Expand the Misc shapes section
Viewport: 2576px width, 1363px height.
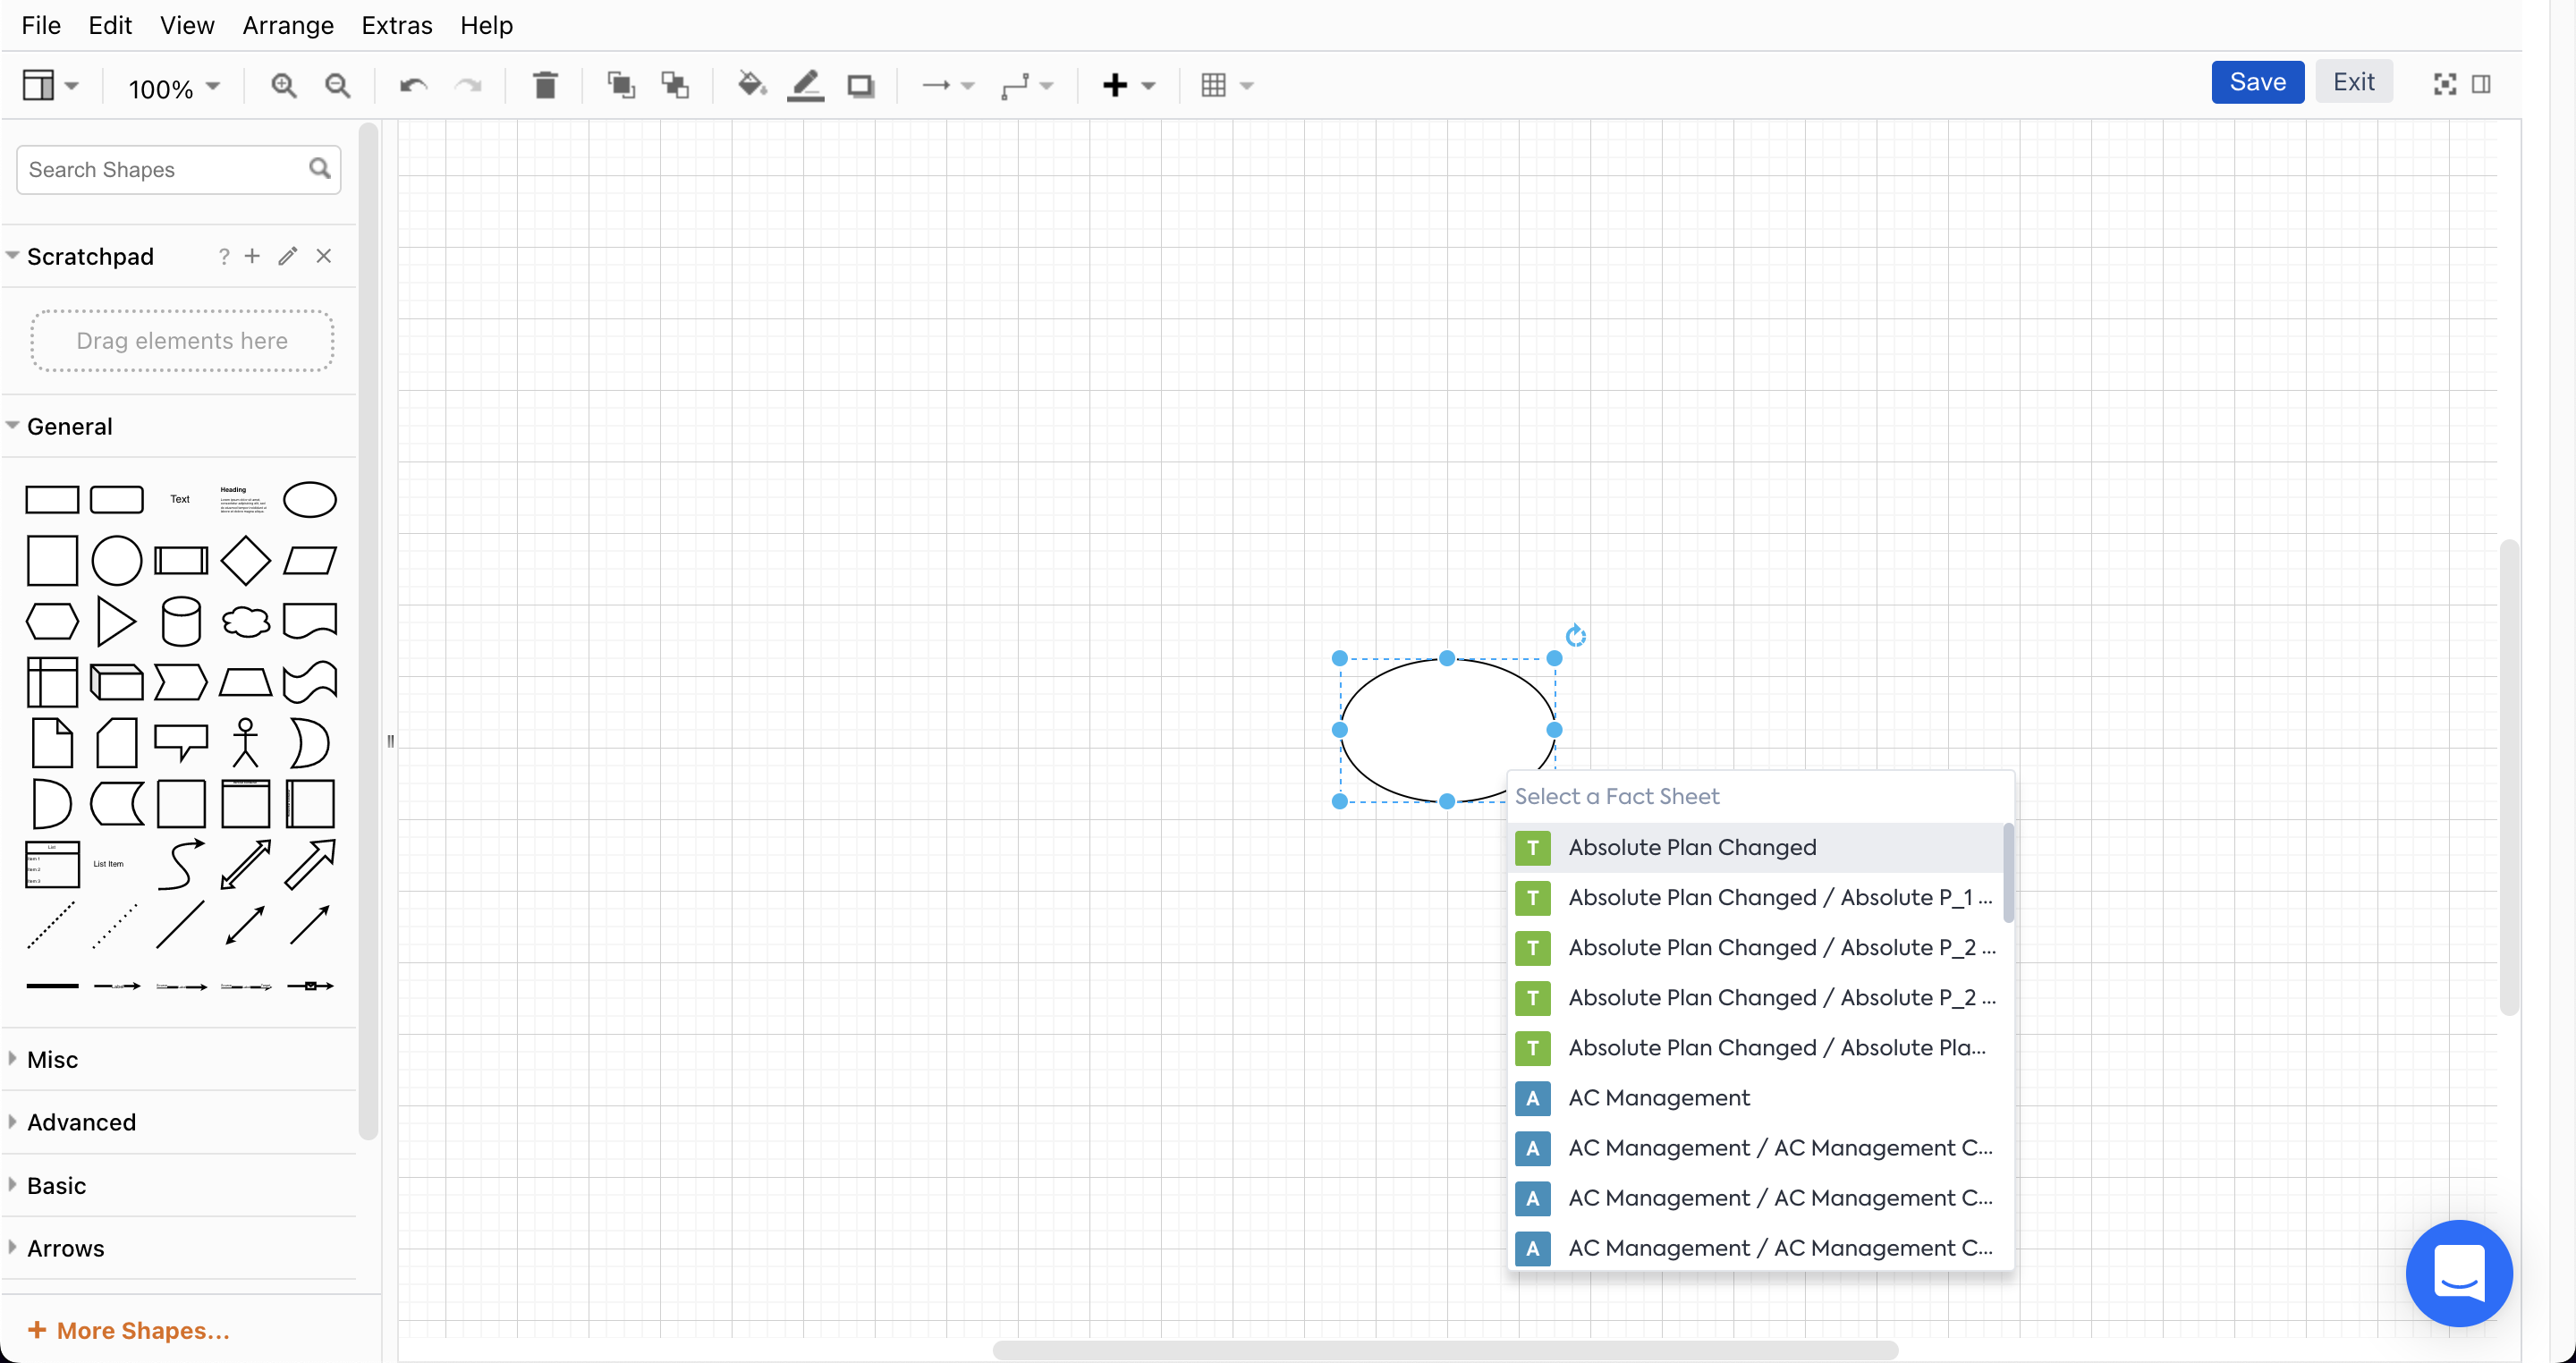pos(52,1059)
